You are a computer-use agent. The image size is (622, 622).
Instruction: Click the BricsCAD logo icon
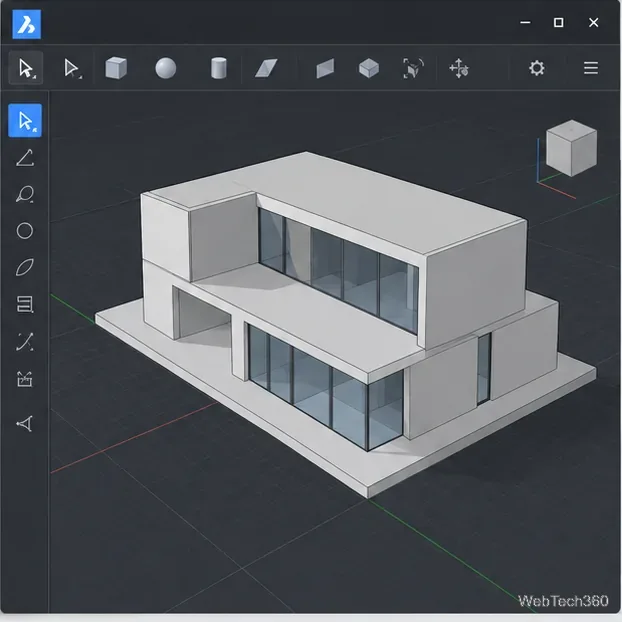[x=27, y=25]
